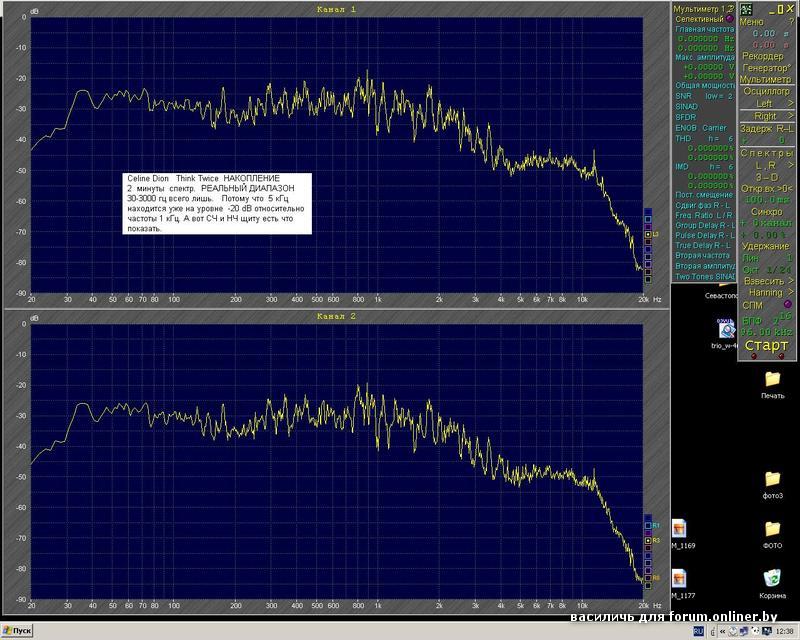Click the application logo icon in control panel
The image size is (800, 640).
746,9
